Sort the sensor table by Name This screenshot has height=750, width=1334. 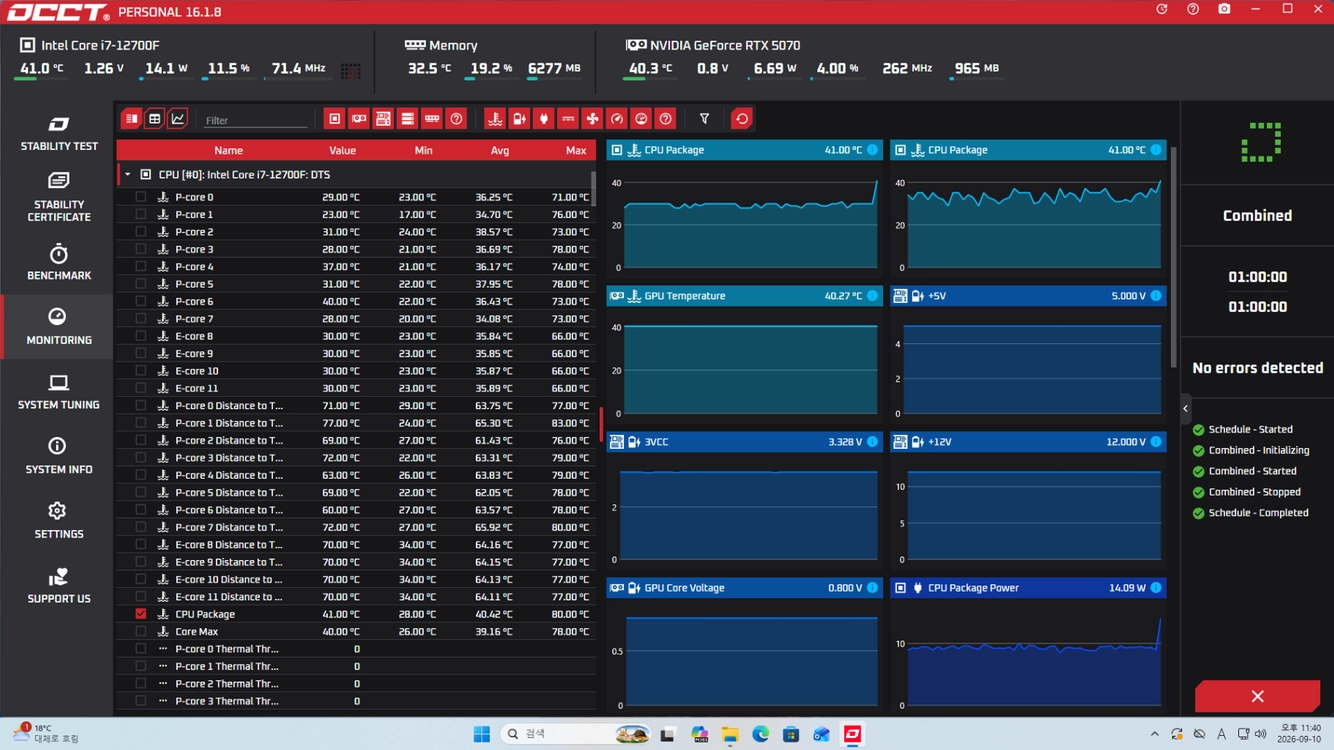pos(228,150)
